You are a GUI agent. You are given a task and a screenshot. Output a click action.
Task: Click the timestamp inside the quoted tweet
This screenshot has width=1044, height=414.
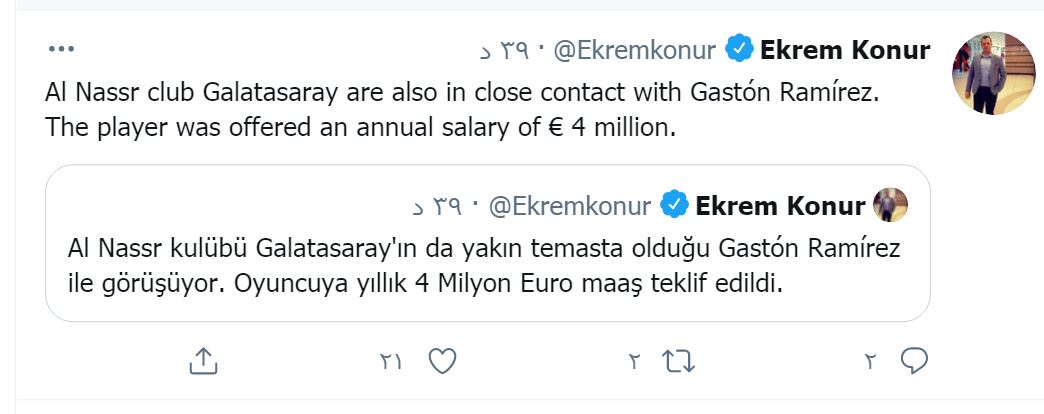pyautogui.click(x=450, y=207)
